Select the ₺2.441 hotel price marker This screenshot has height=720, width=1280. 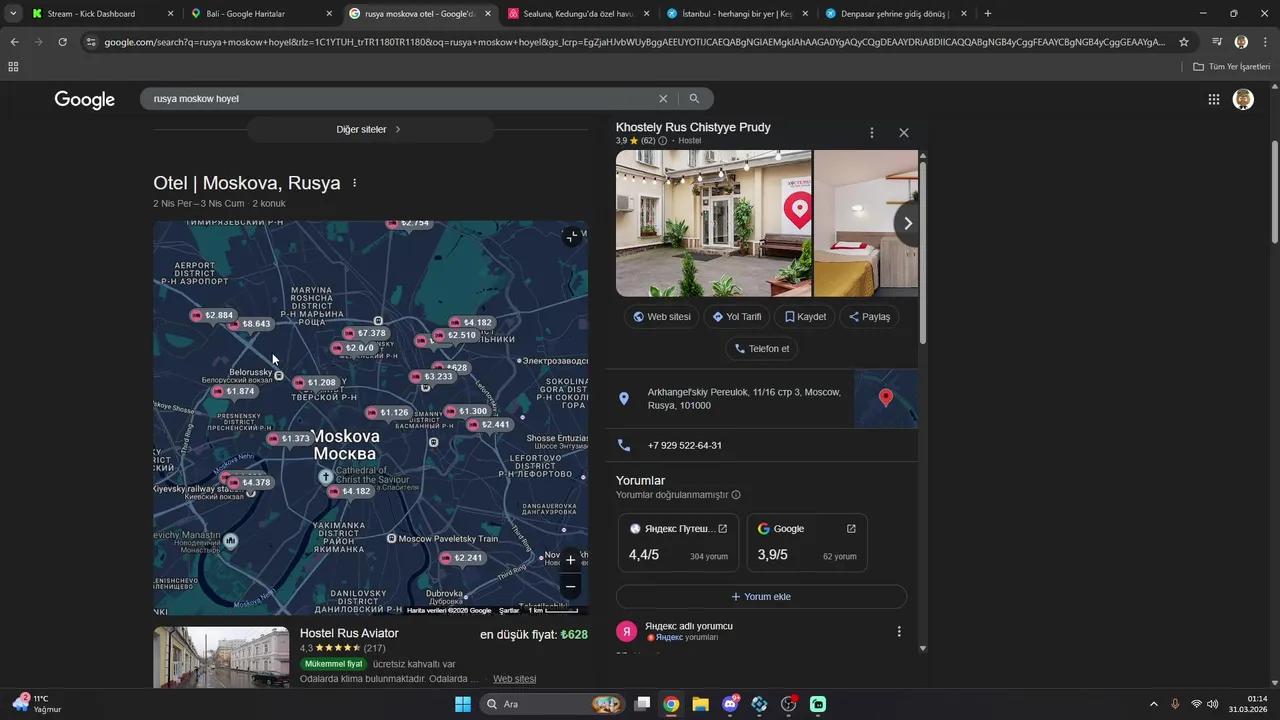pyautogui.click(x=489, y=425)
